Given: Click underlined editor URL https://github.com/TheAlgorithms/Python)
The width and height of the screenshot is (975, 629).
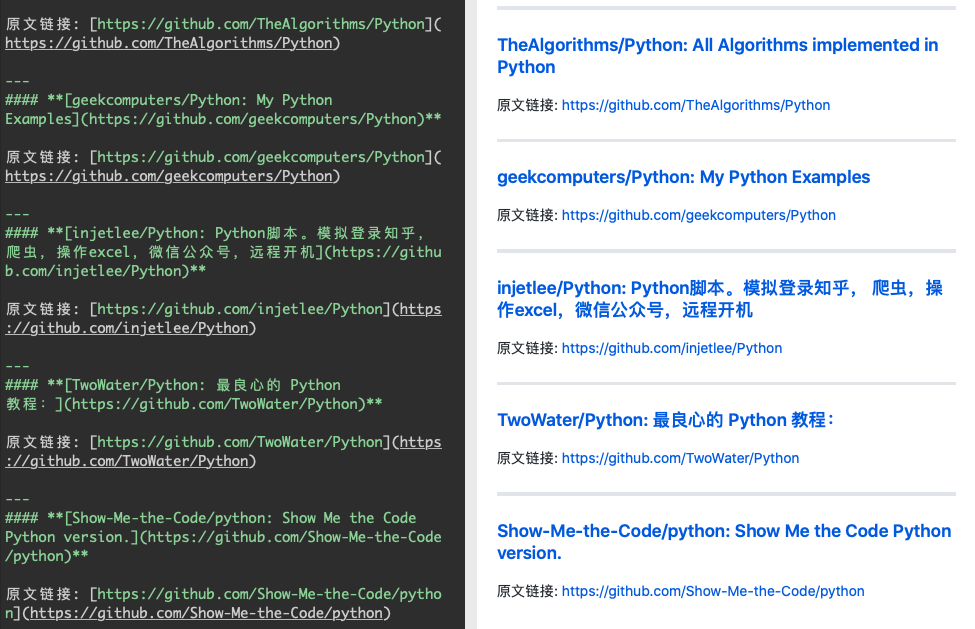Looking at the screenshot, I should 173,43.
